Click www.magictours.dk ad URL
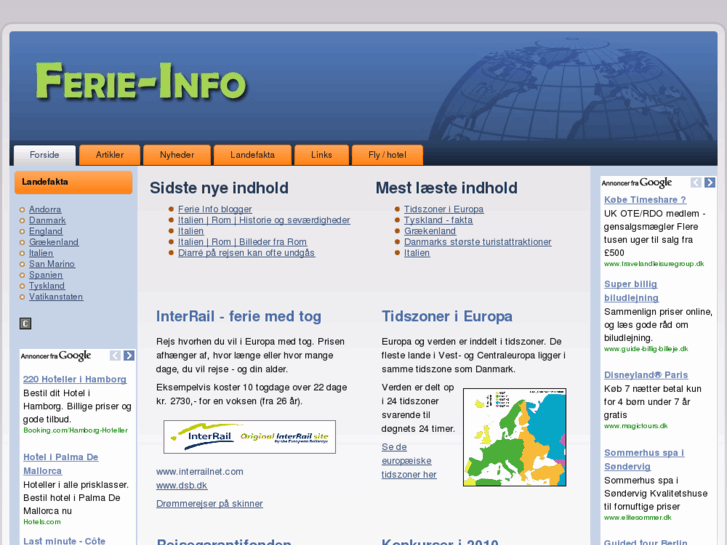 636,426
